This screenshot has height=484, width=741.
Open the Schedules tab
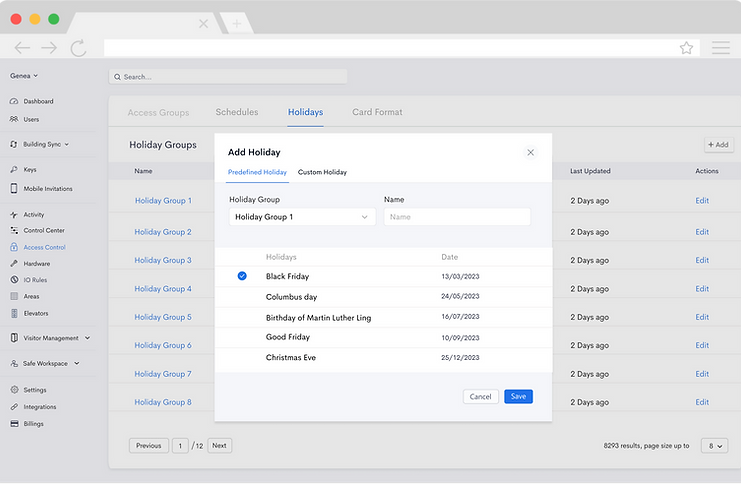[237, 112]
